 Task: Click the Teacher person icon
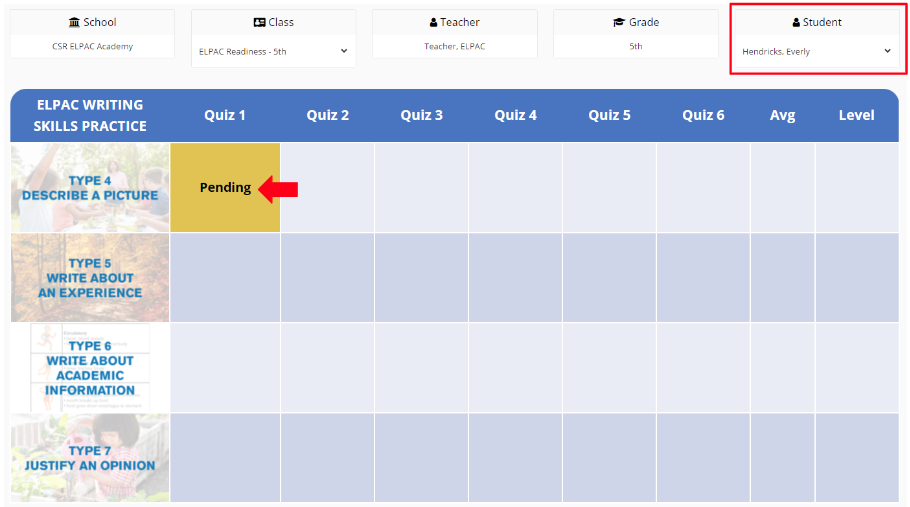click(433, 23)
